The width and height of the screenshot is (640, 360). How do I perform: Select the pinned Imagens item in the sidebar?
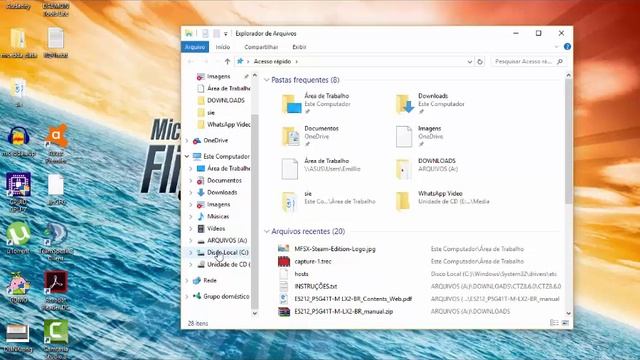tap(219, 76)
